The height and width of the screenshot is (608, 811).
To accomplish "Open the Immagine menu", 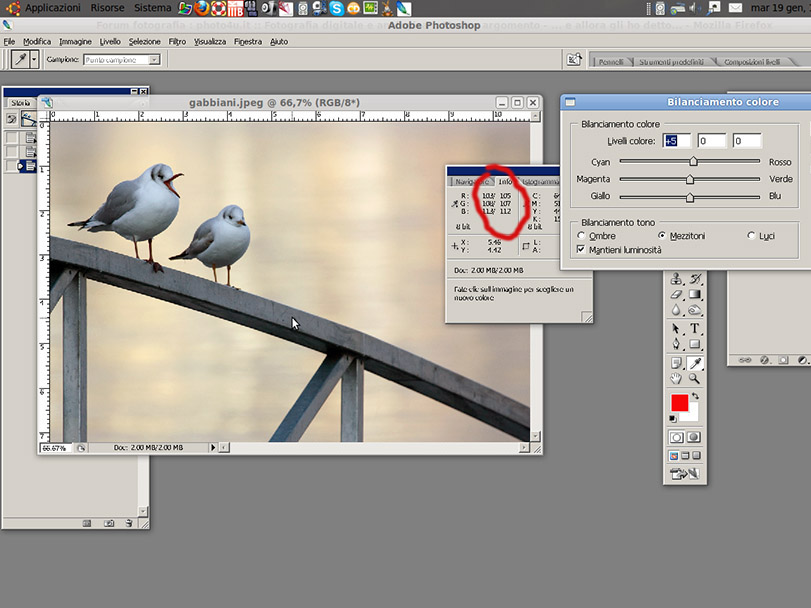I will coord(75,42).
